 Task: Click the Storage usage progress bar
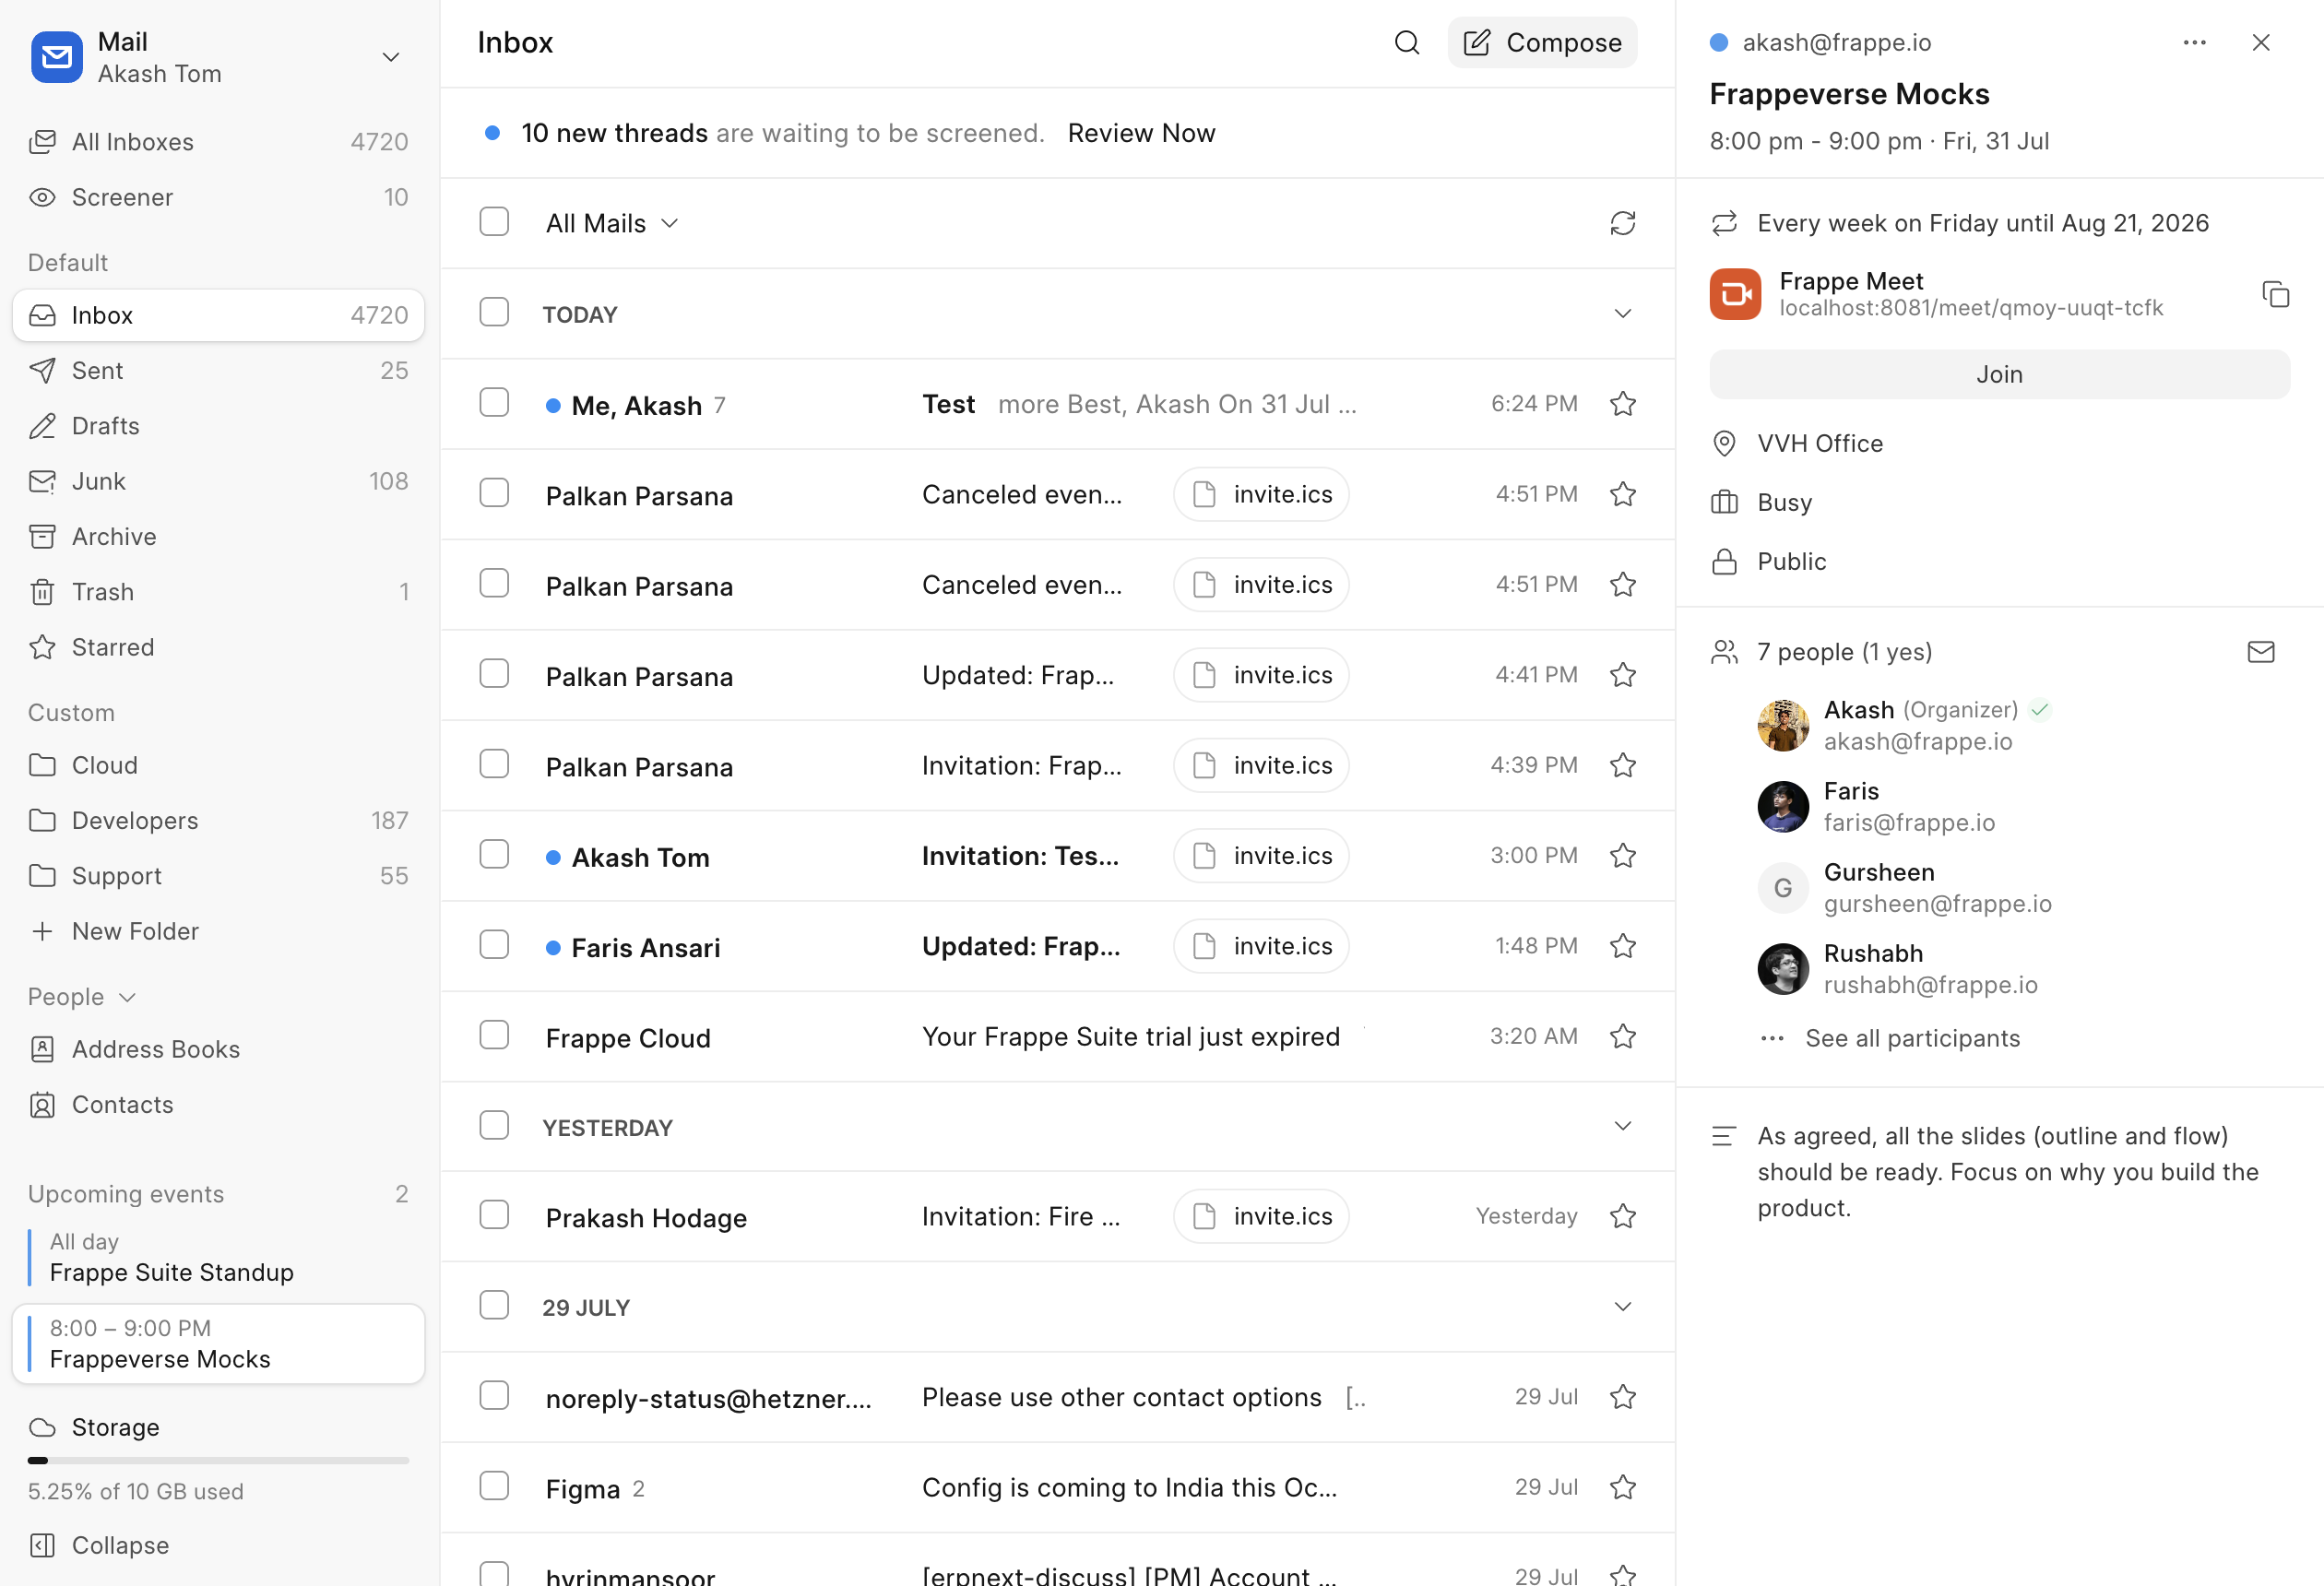point(218,1461)
